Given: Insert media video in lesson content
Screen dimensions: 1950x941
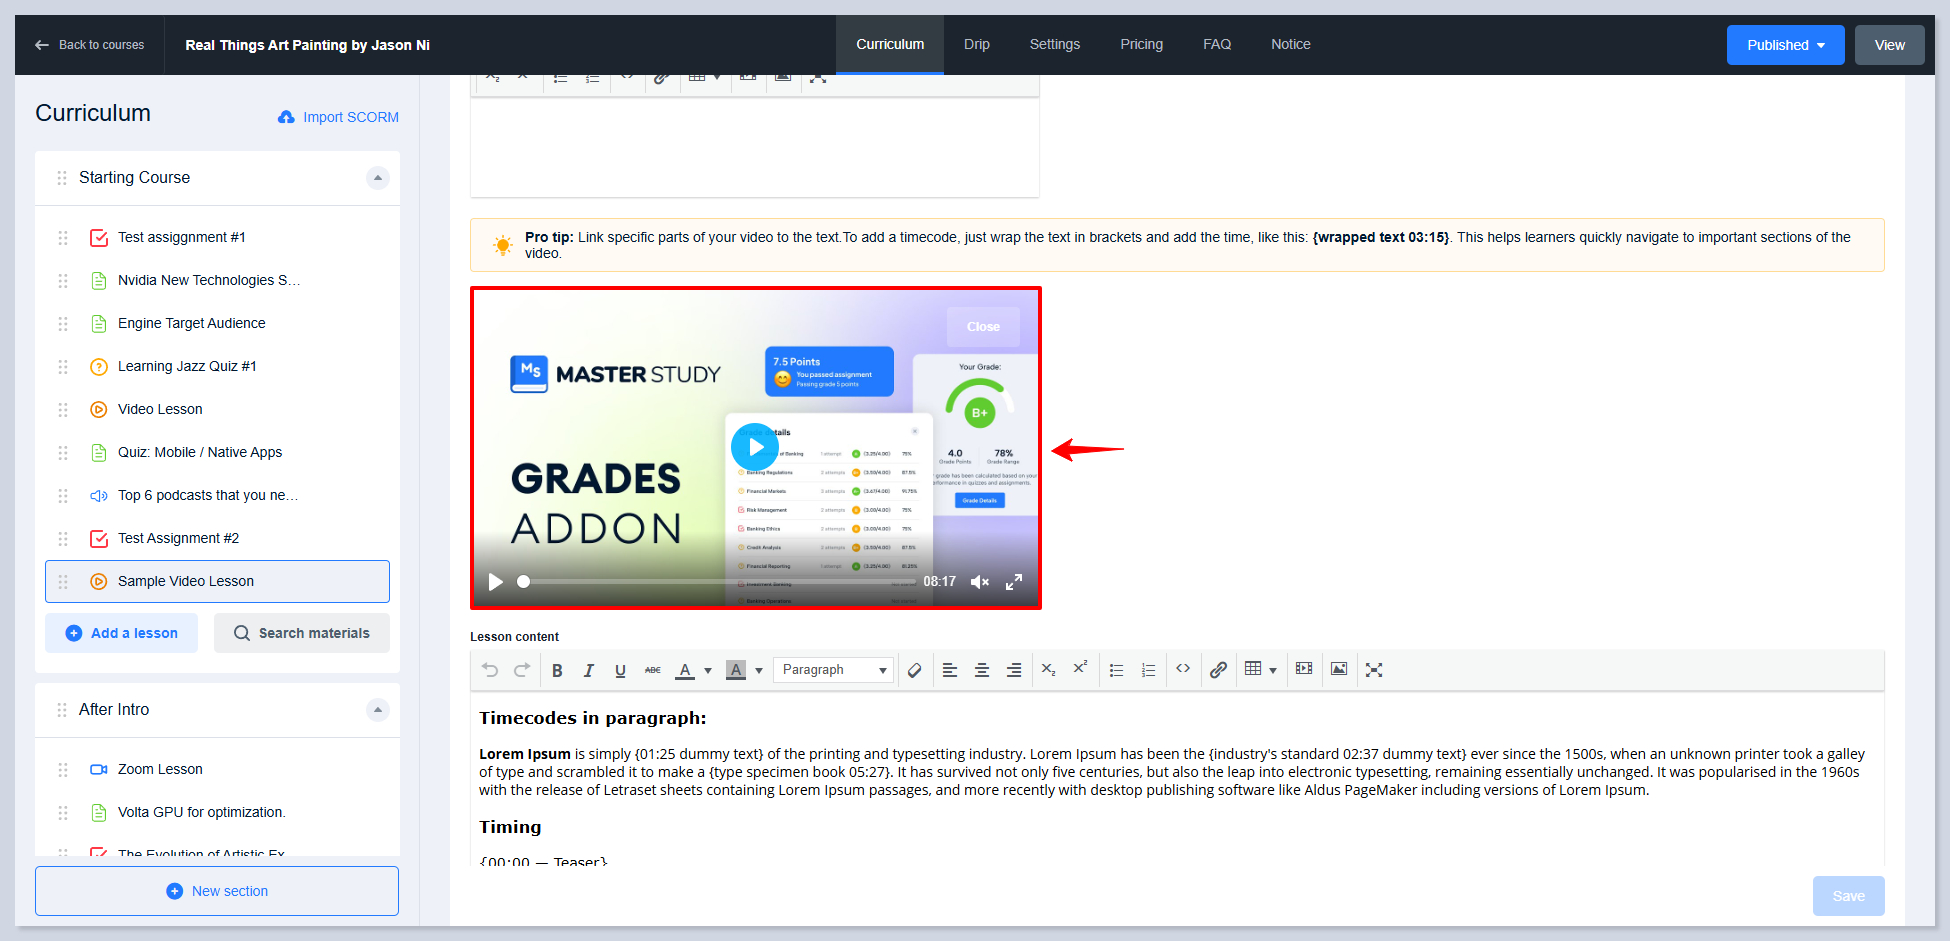Looking at the screenshot, I should tap(1304, 669).
